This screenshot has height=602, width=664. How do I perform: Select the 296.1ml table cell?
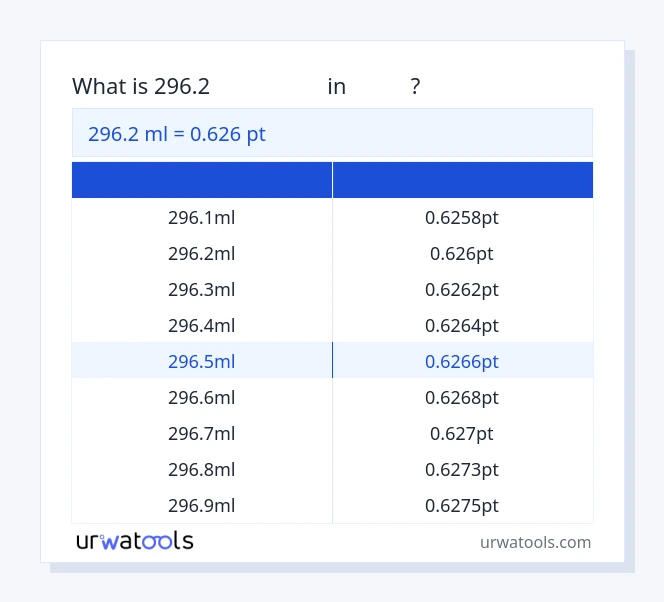tap(202, 217)
